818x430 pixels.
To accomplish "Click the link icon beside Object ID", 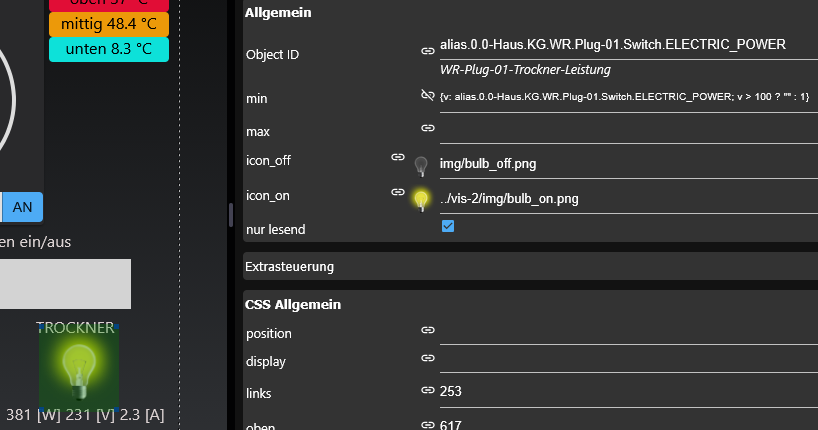I will click(428, 49).
